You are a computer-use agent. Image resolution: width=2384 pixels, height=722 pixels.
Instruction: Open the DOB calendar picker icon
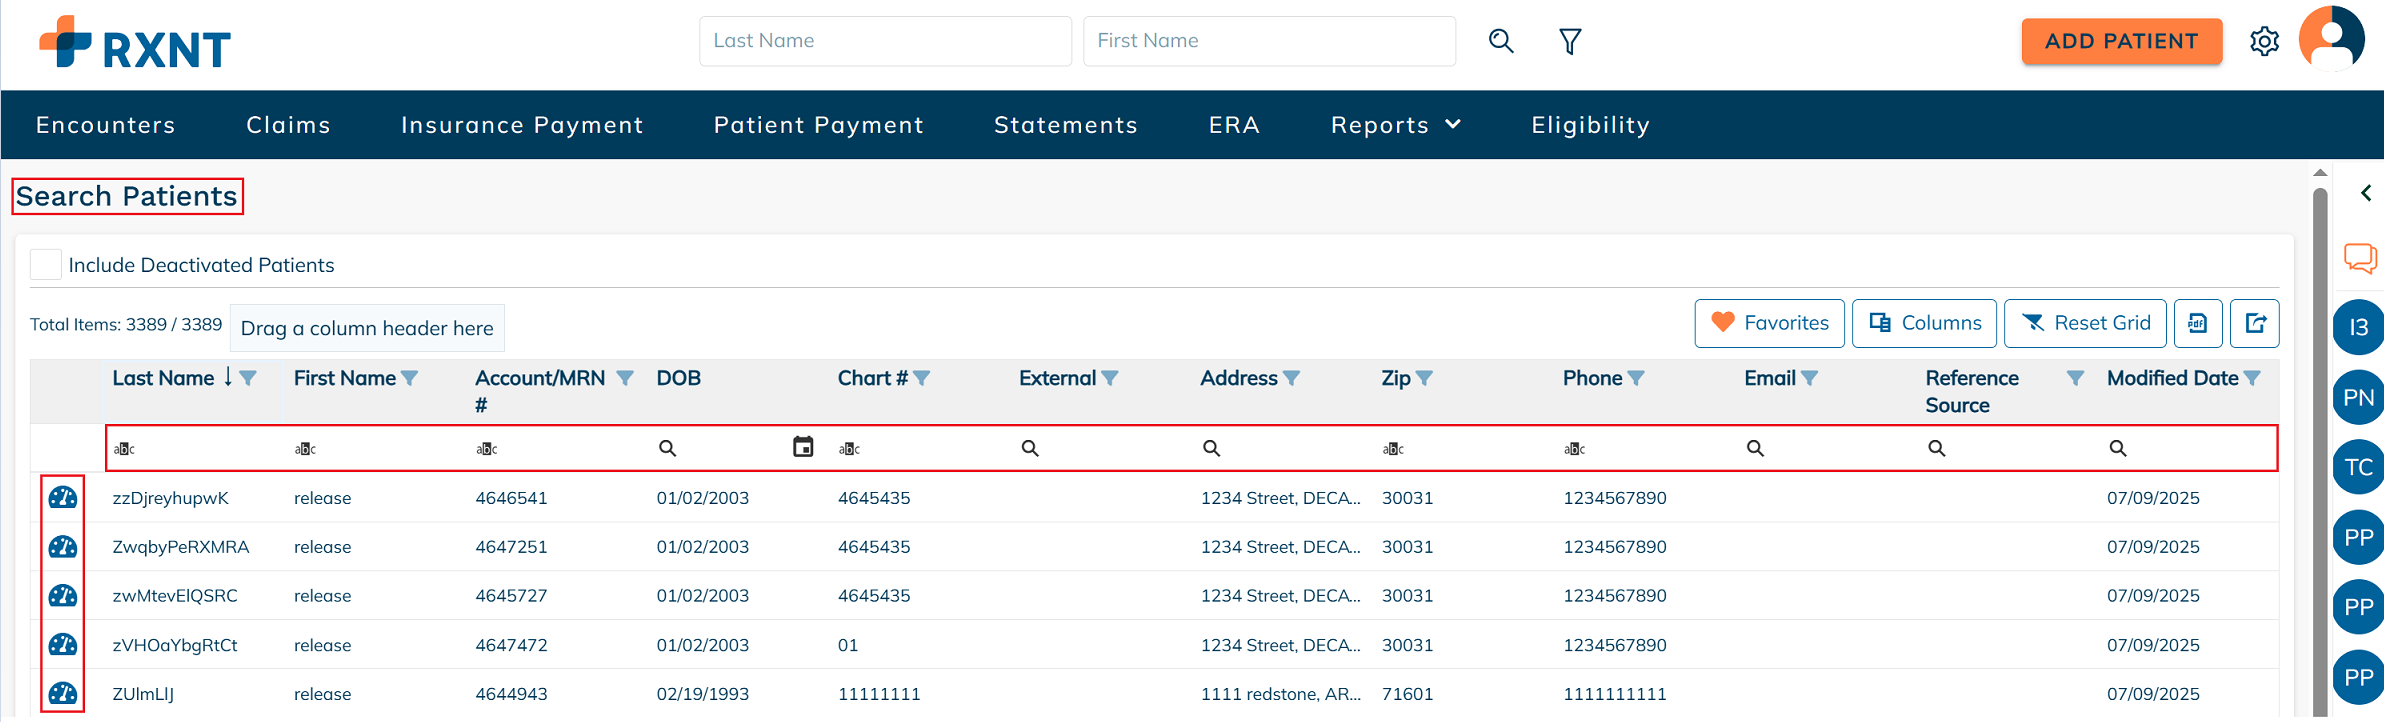(803, 447)
